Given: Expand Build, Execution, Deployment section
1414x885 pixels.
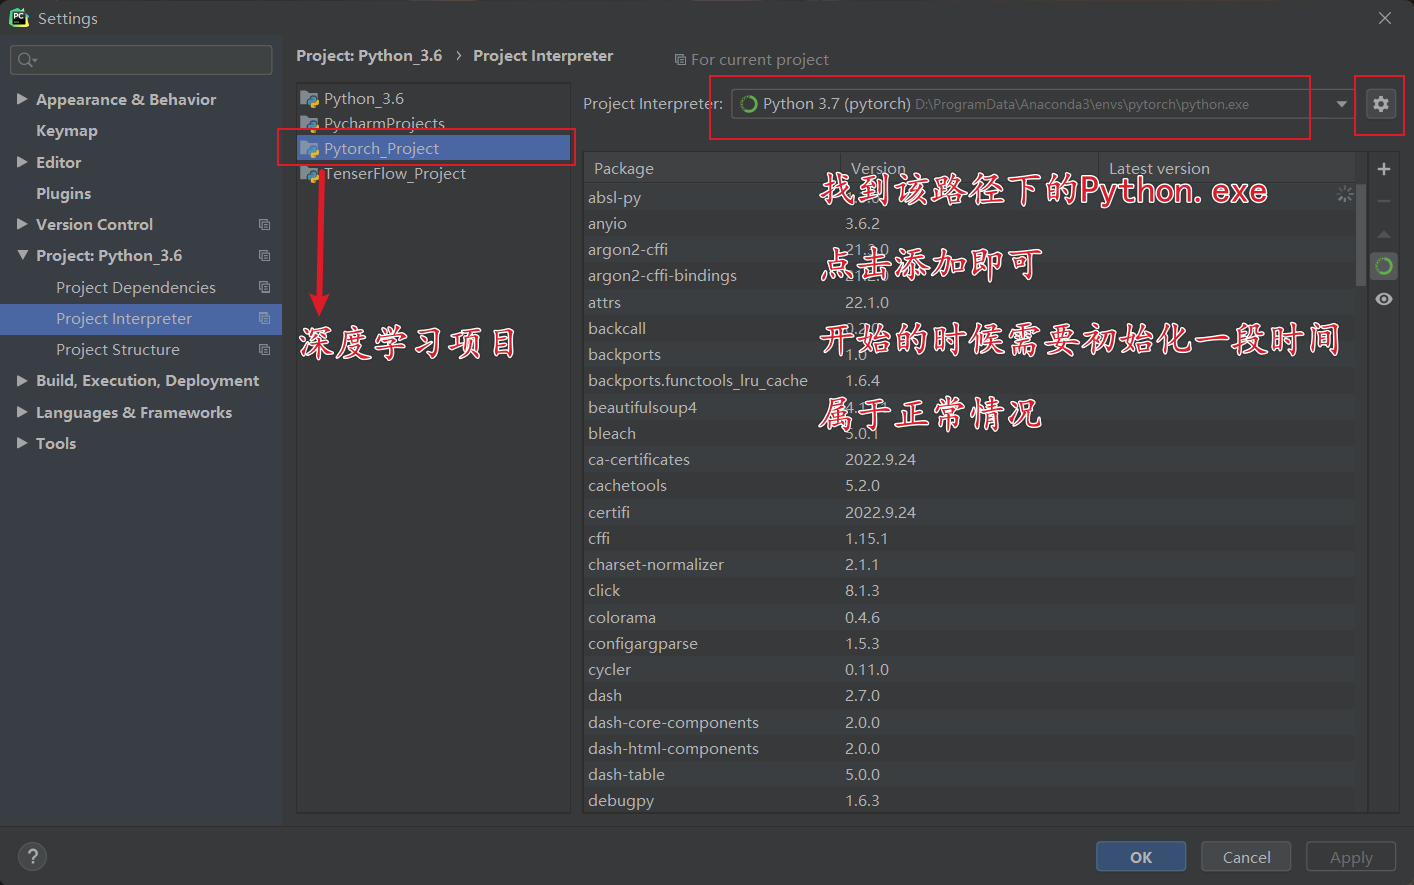Looking at the screenshot, I should pyautogui.click(x=22, y=380).
